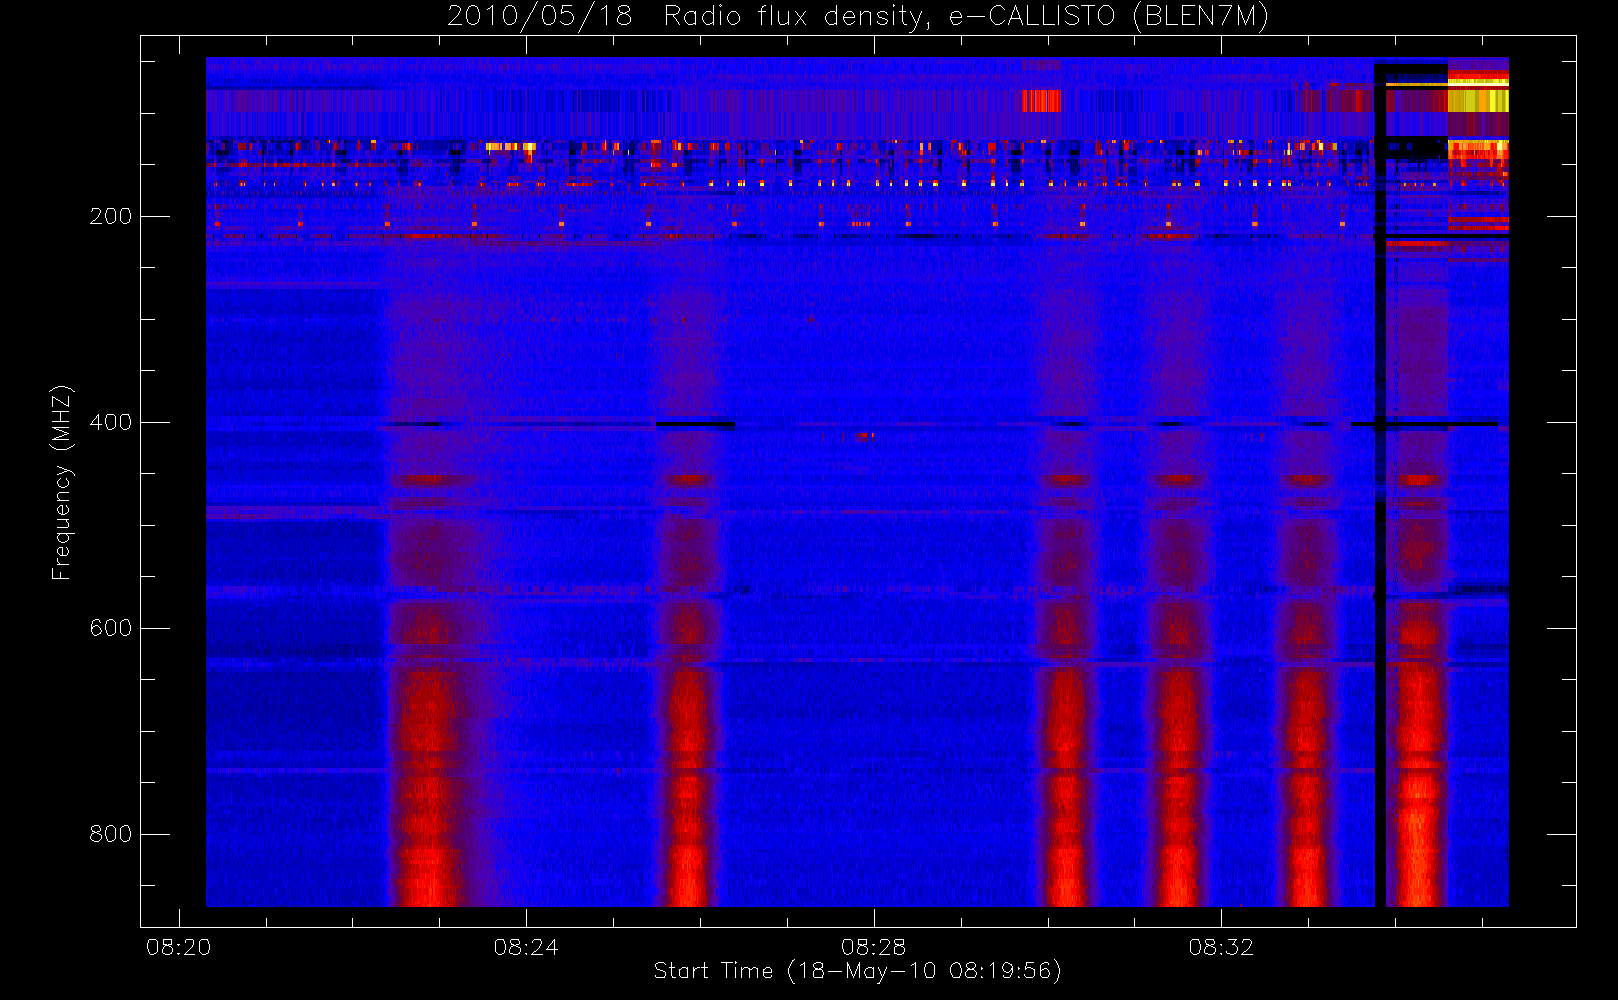Click the 08:32 time tick label
The image size is (1618, 1000).
pyautogui.click(x=1221, y=947)
